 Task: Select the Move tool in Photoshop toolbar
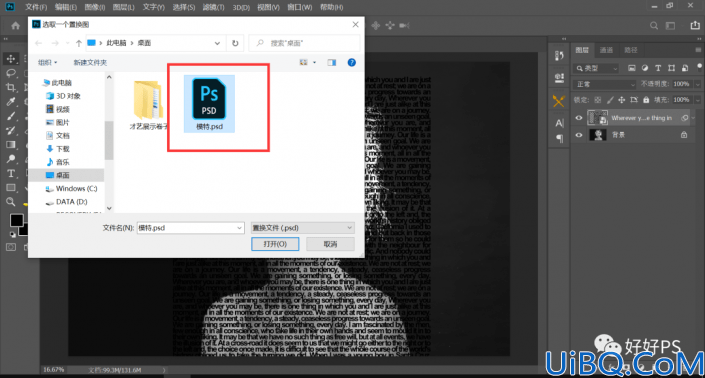pyautogui.click(x=11, y=58)
